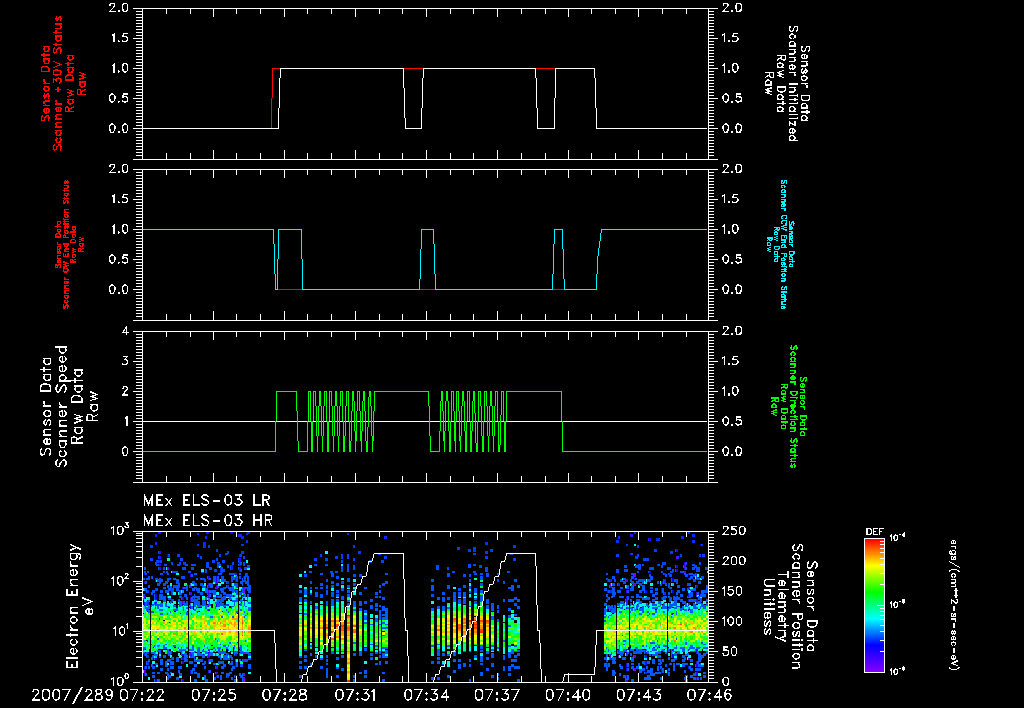1024x708 pixels.
Task: Click the 250 tick on Scanner Position axis
Action: coord(734,531)
